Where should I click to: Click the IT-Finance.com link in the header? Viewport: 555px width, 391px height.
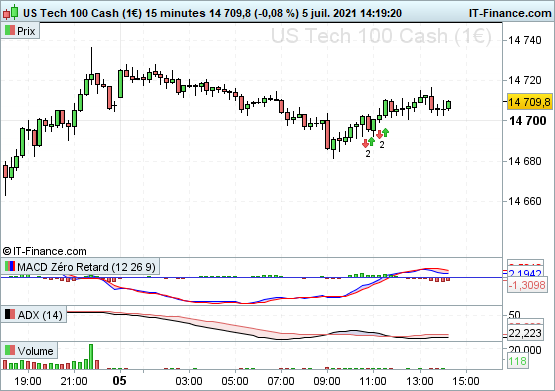tap(510, 13)
